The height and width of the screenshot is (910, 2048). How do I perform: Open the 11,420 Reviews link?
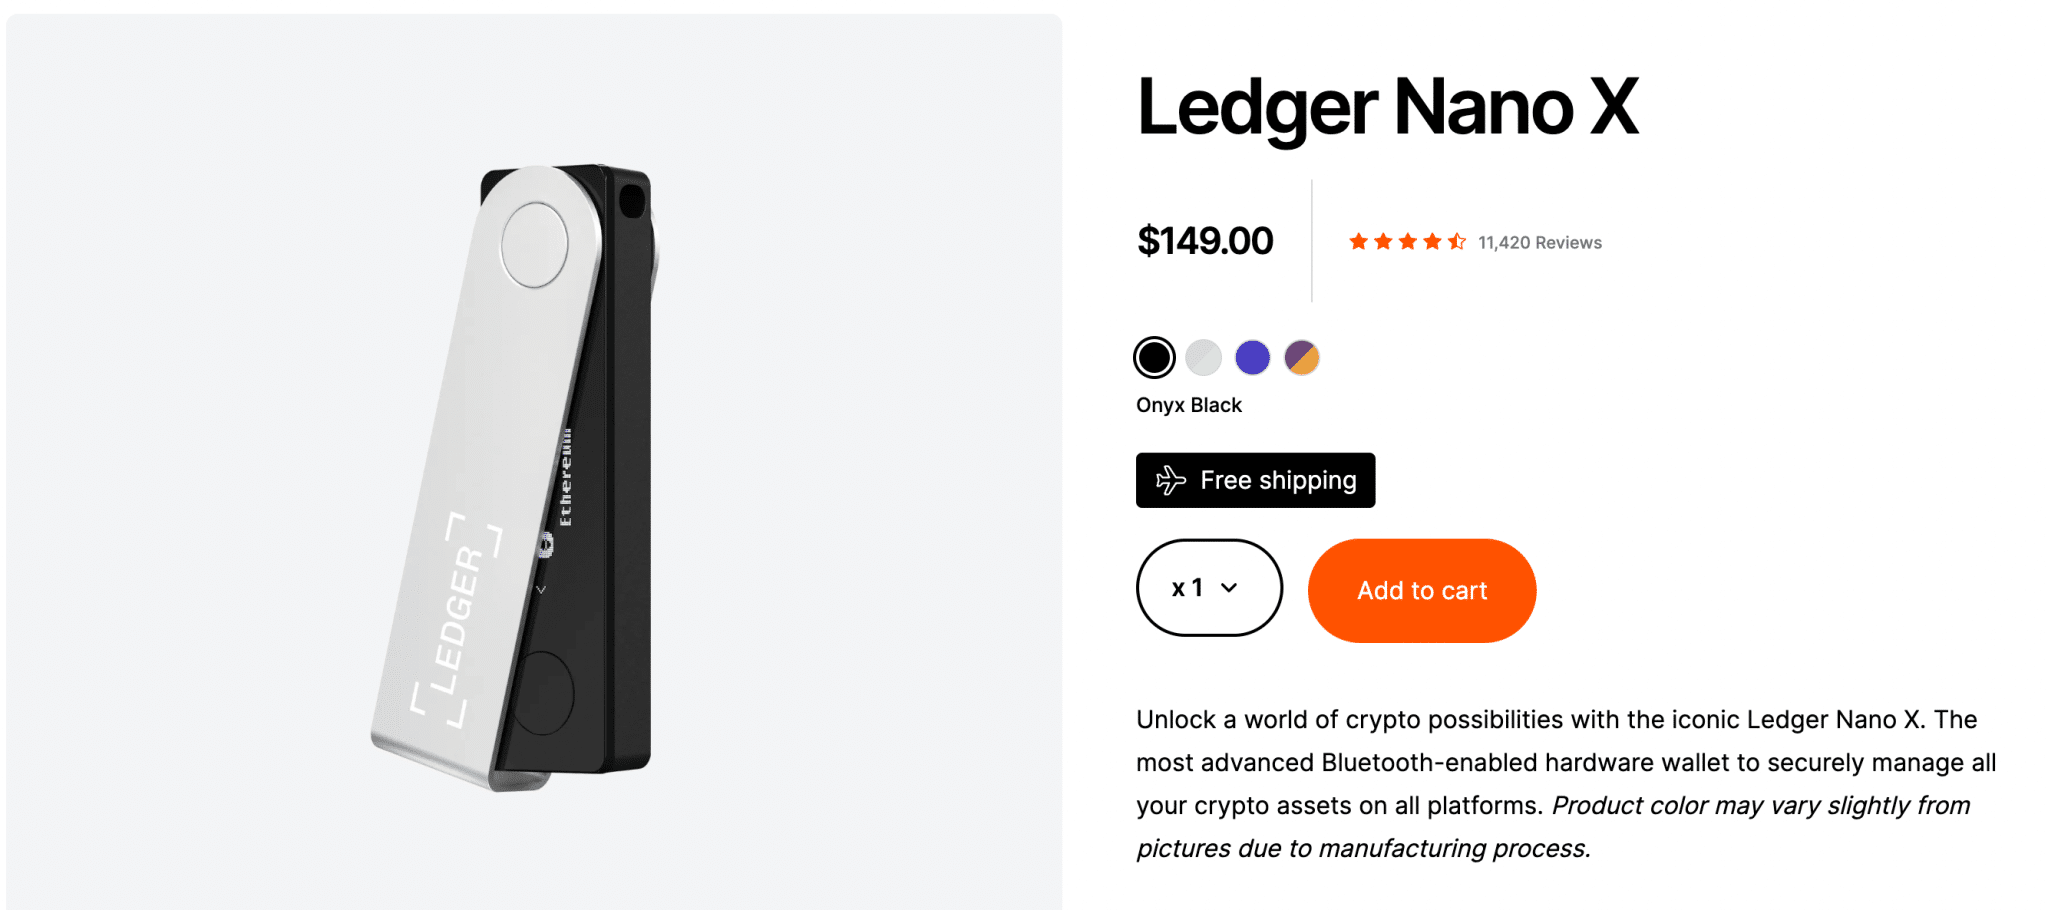(x=1539, y=241)
